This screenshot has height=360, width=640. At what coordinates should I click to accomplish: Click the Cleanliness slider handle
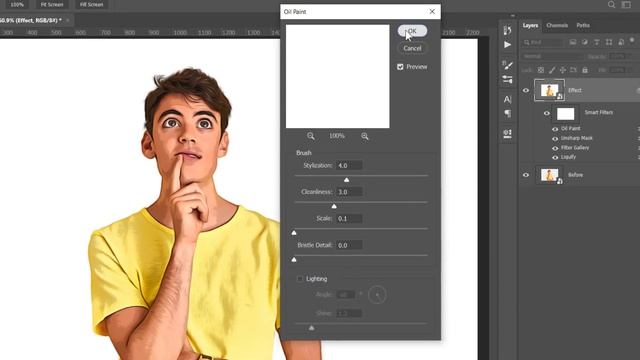tap(334, 207)
